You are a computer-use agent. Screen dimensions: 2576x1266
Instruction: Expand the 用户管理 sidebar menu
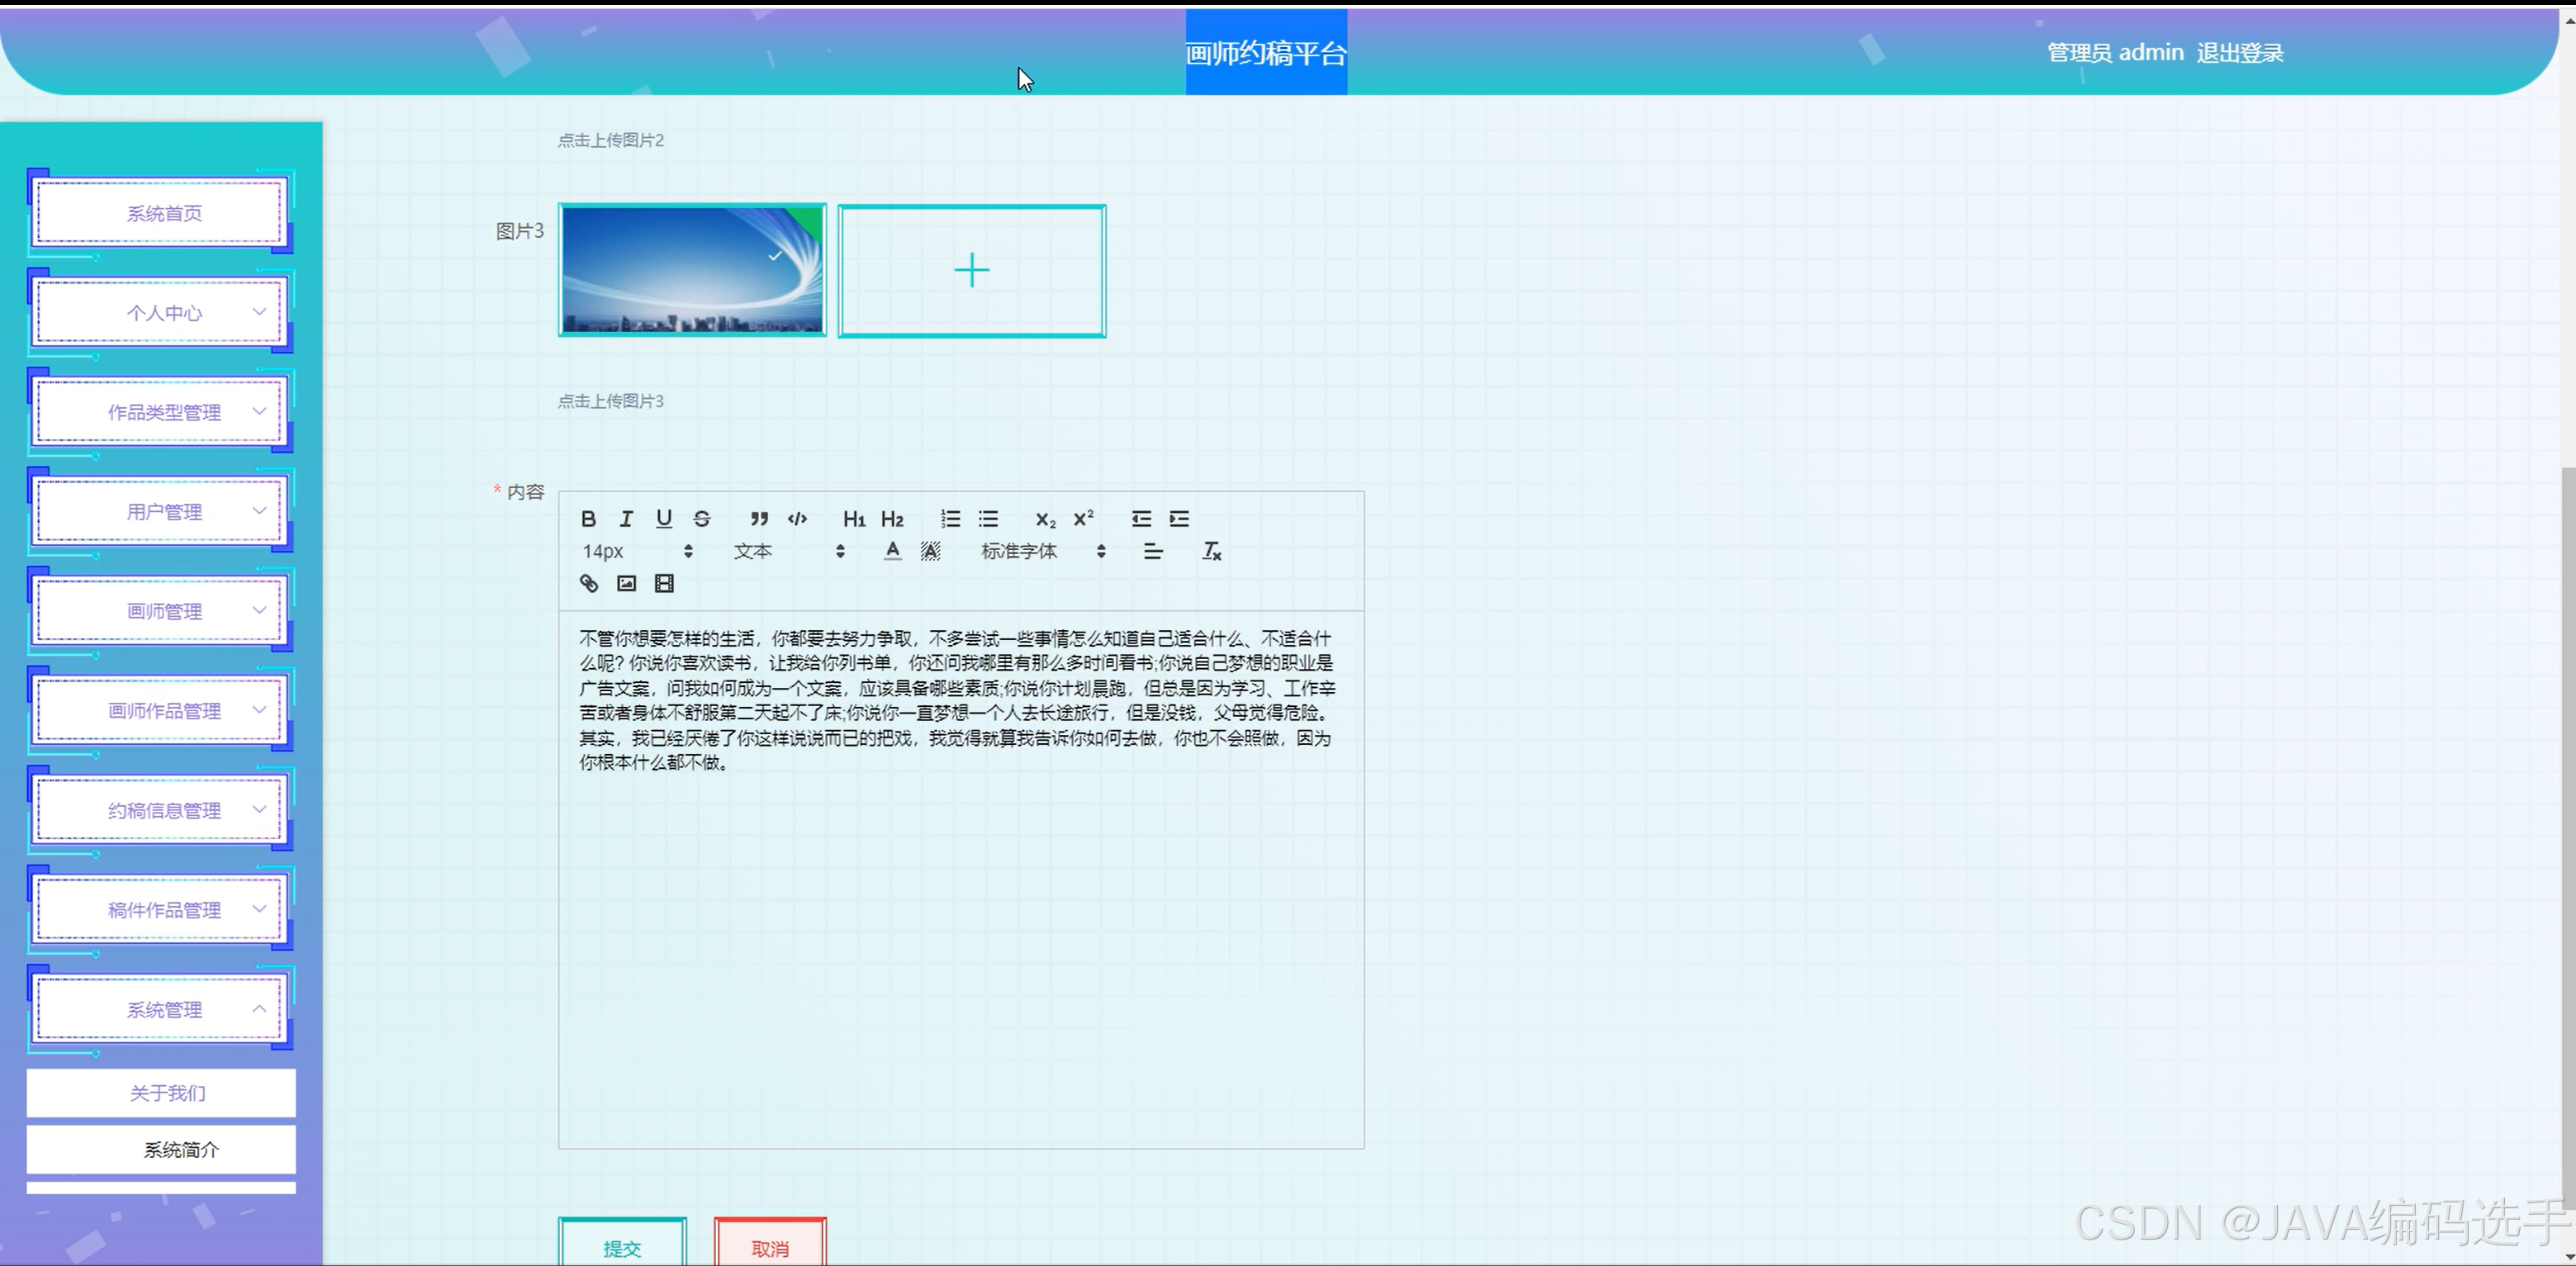164,512
